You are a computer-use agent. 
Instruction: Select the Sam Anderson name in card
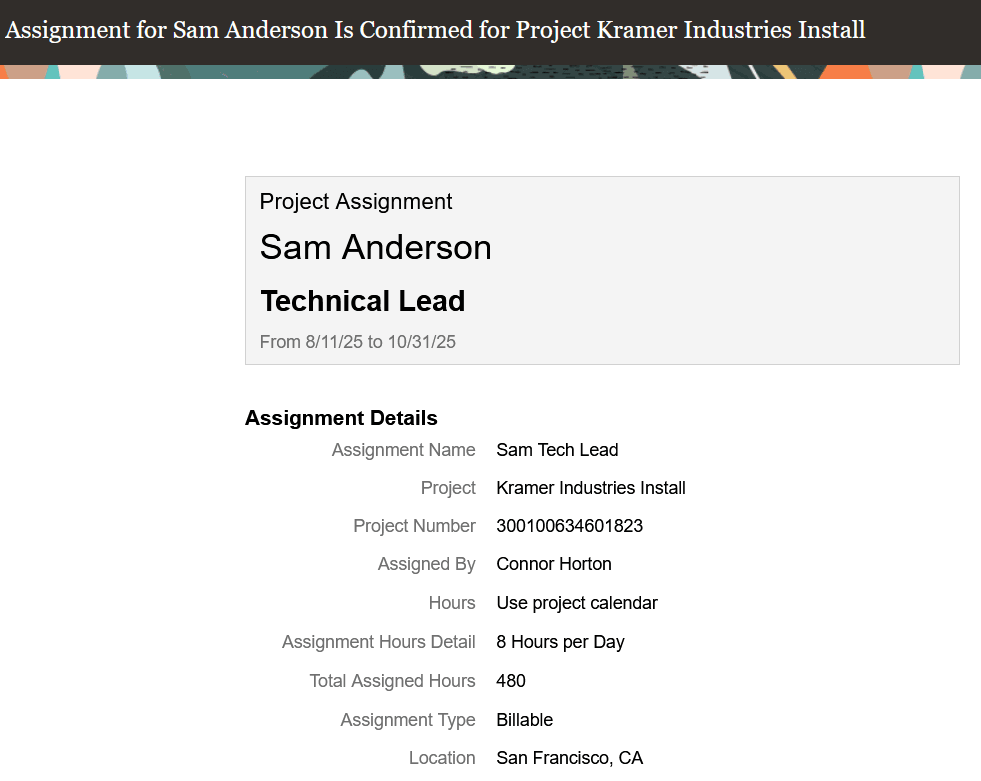pyautogui.click(x=375, y=247)
